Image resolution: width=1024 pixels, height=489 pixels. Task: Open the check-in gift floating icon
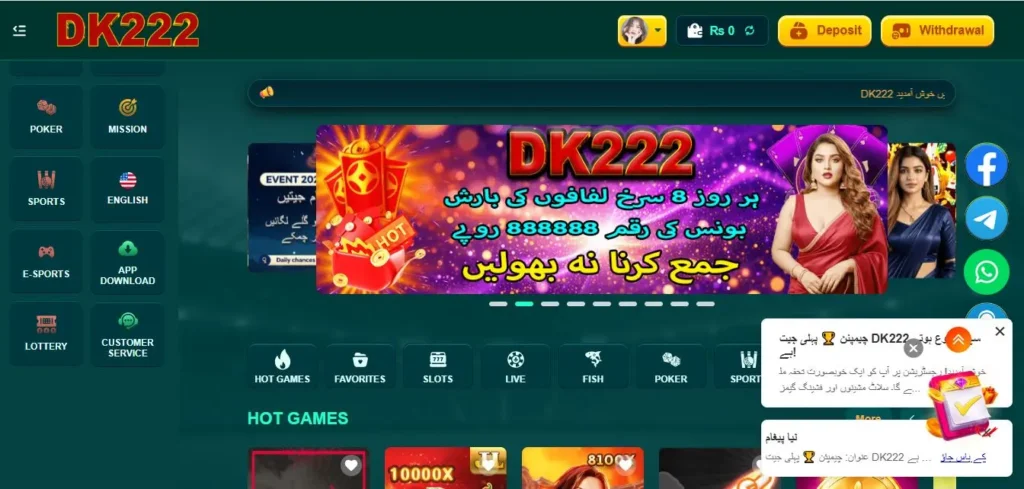(961, 406)
